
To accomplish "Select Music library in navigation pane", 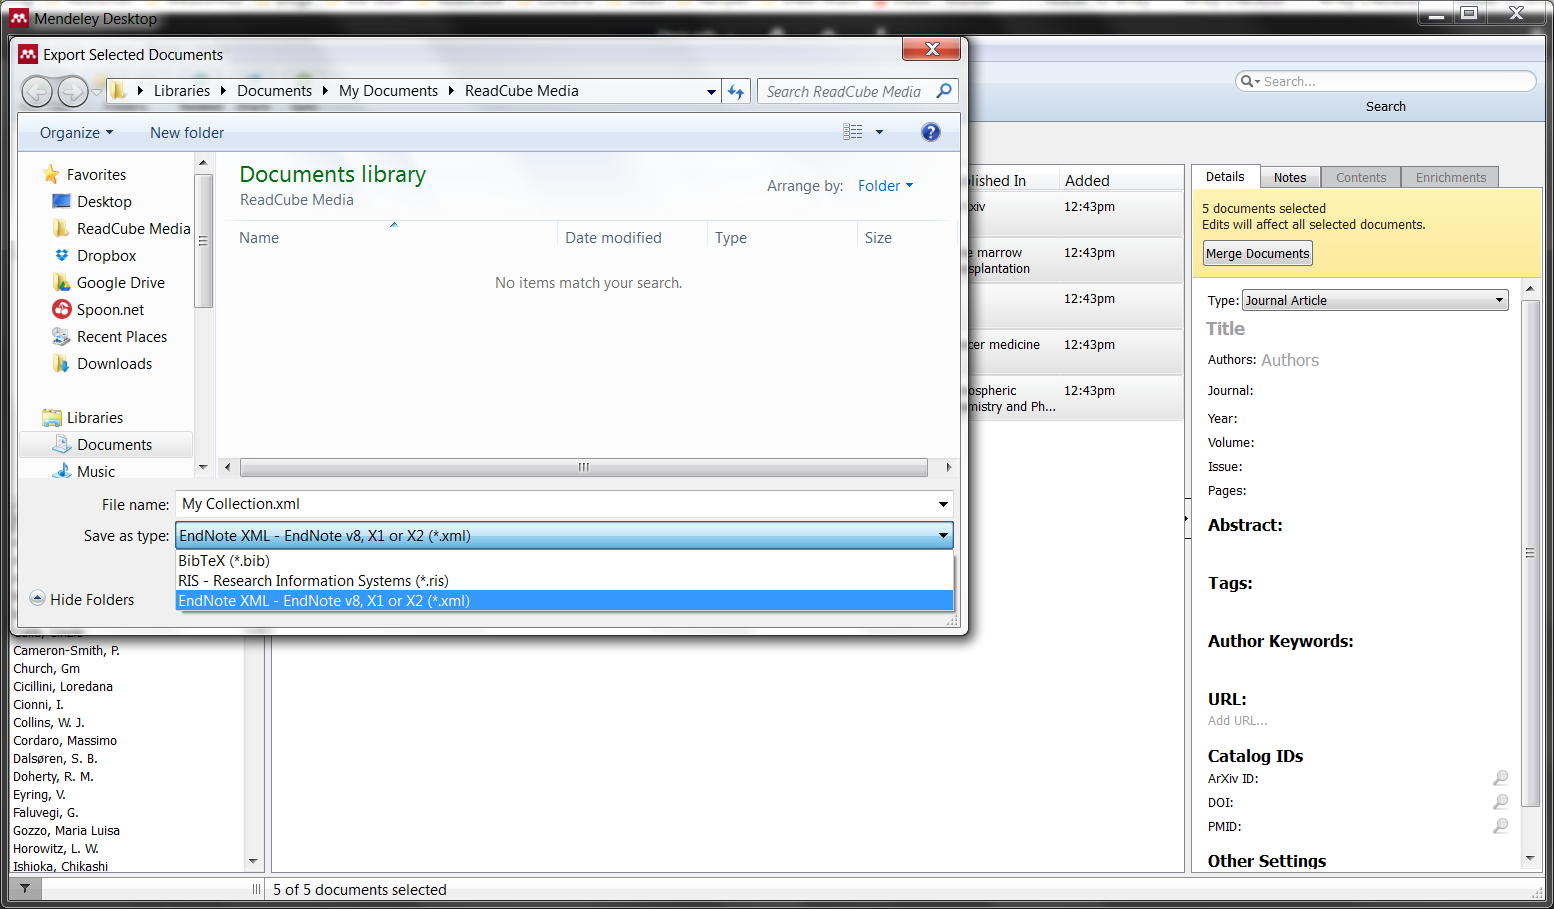I will (96, 471).
